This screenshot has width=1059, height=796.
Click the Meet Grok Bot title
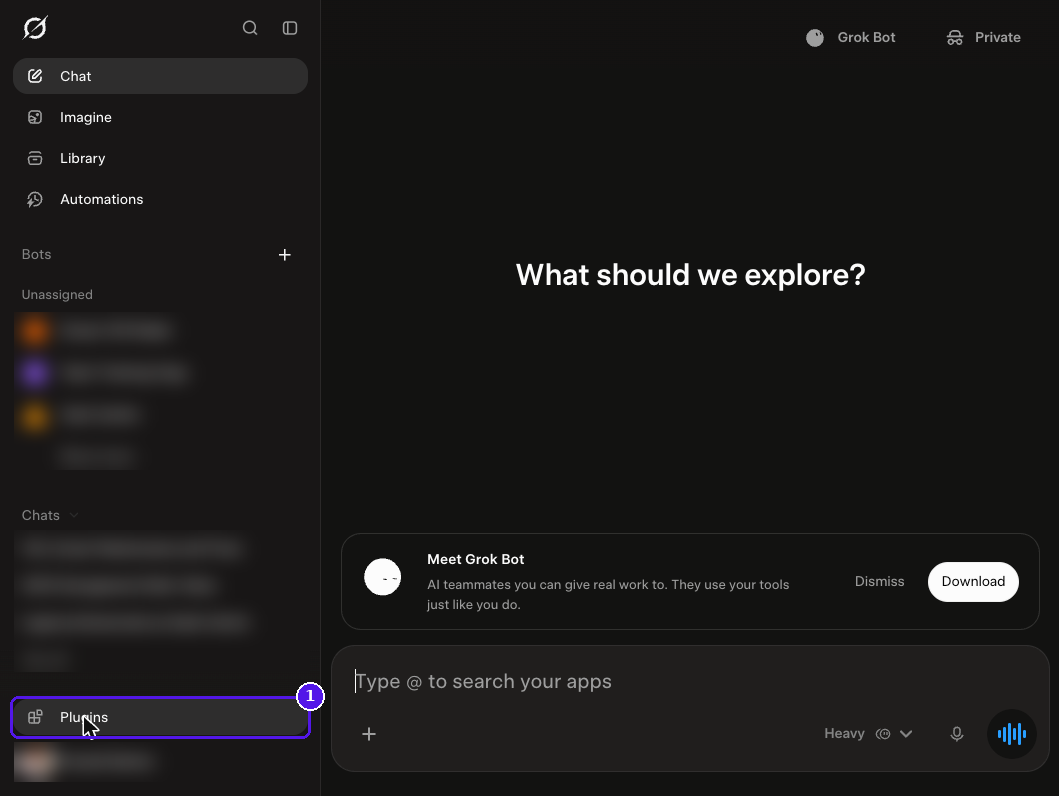point(475,559)
